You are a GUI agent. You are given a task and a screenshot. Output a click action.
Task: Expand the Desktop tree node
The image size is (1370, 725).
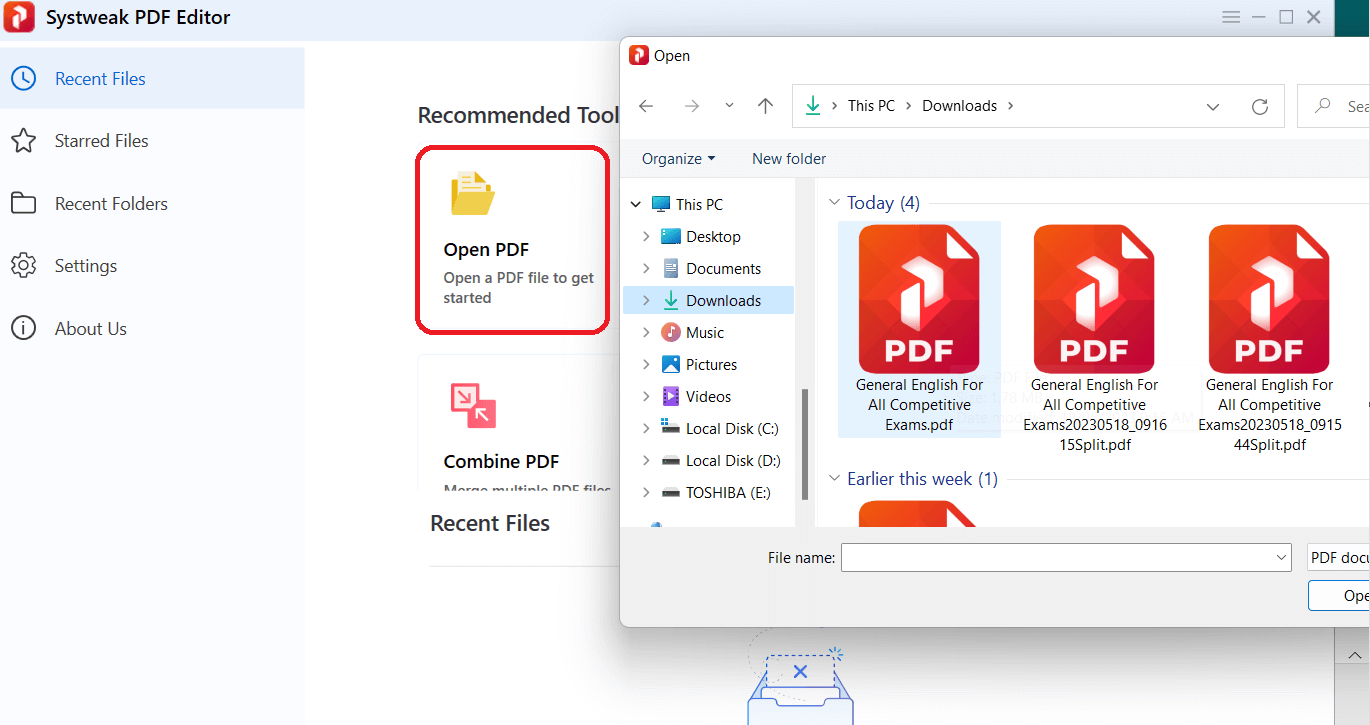(x=646, y=237)
